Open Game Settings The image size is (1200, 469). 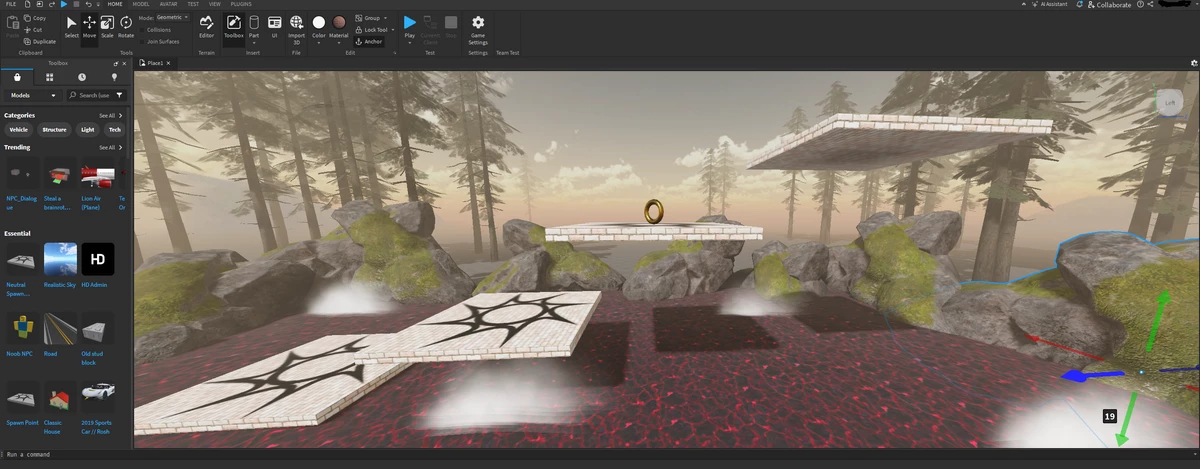pyautogui.click(x=478, y=26)
